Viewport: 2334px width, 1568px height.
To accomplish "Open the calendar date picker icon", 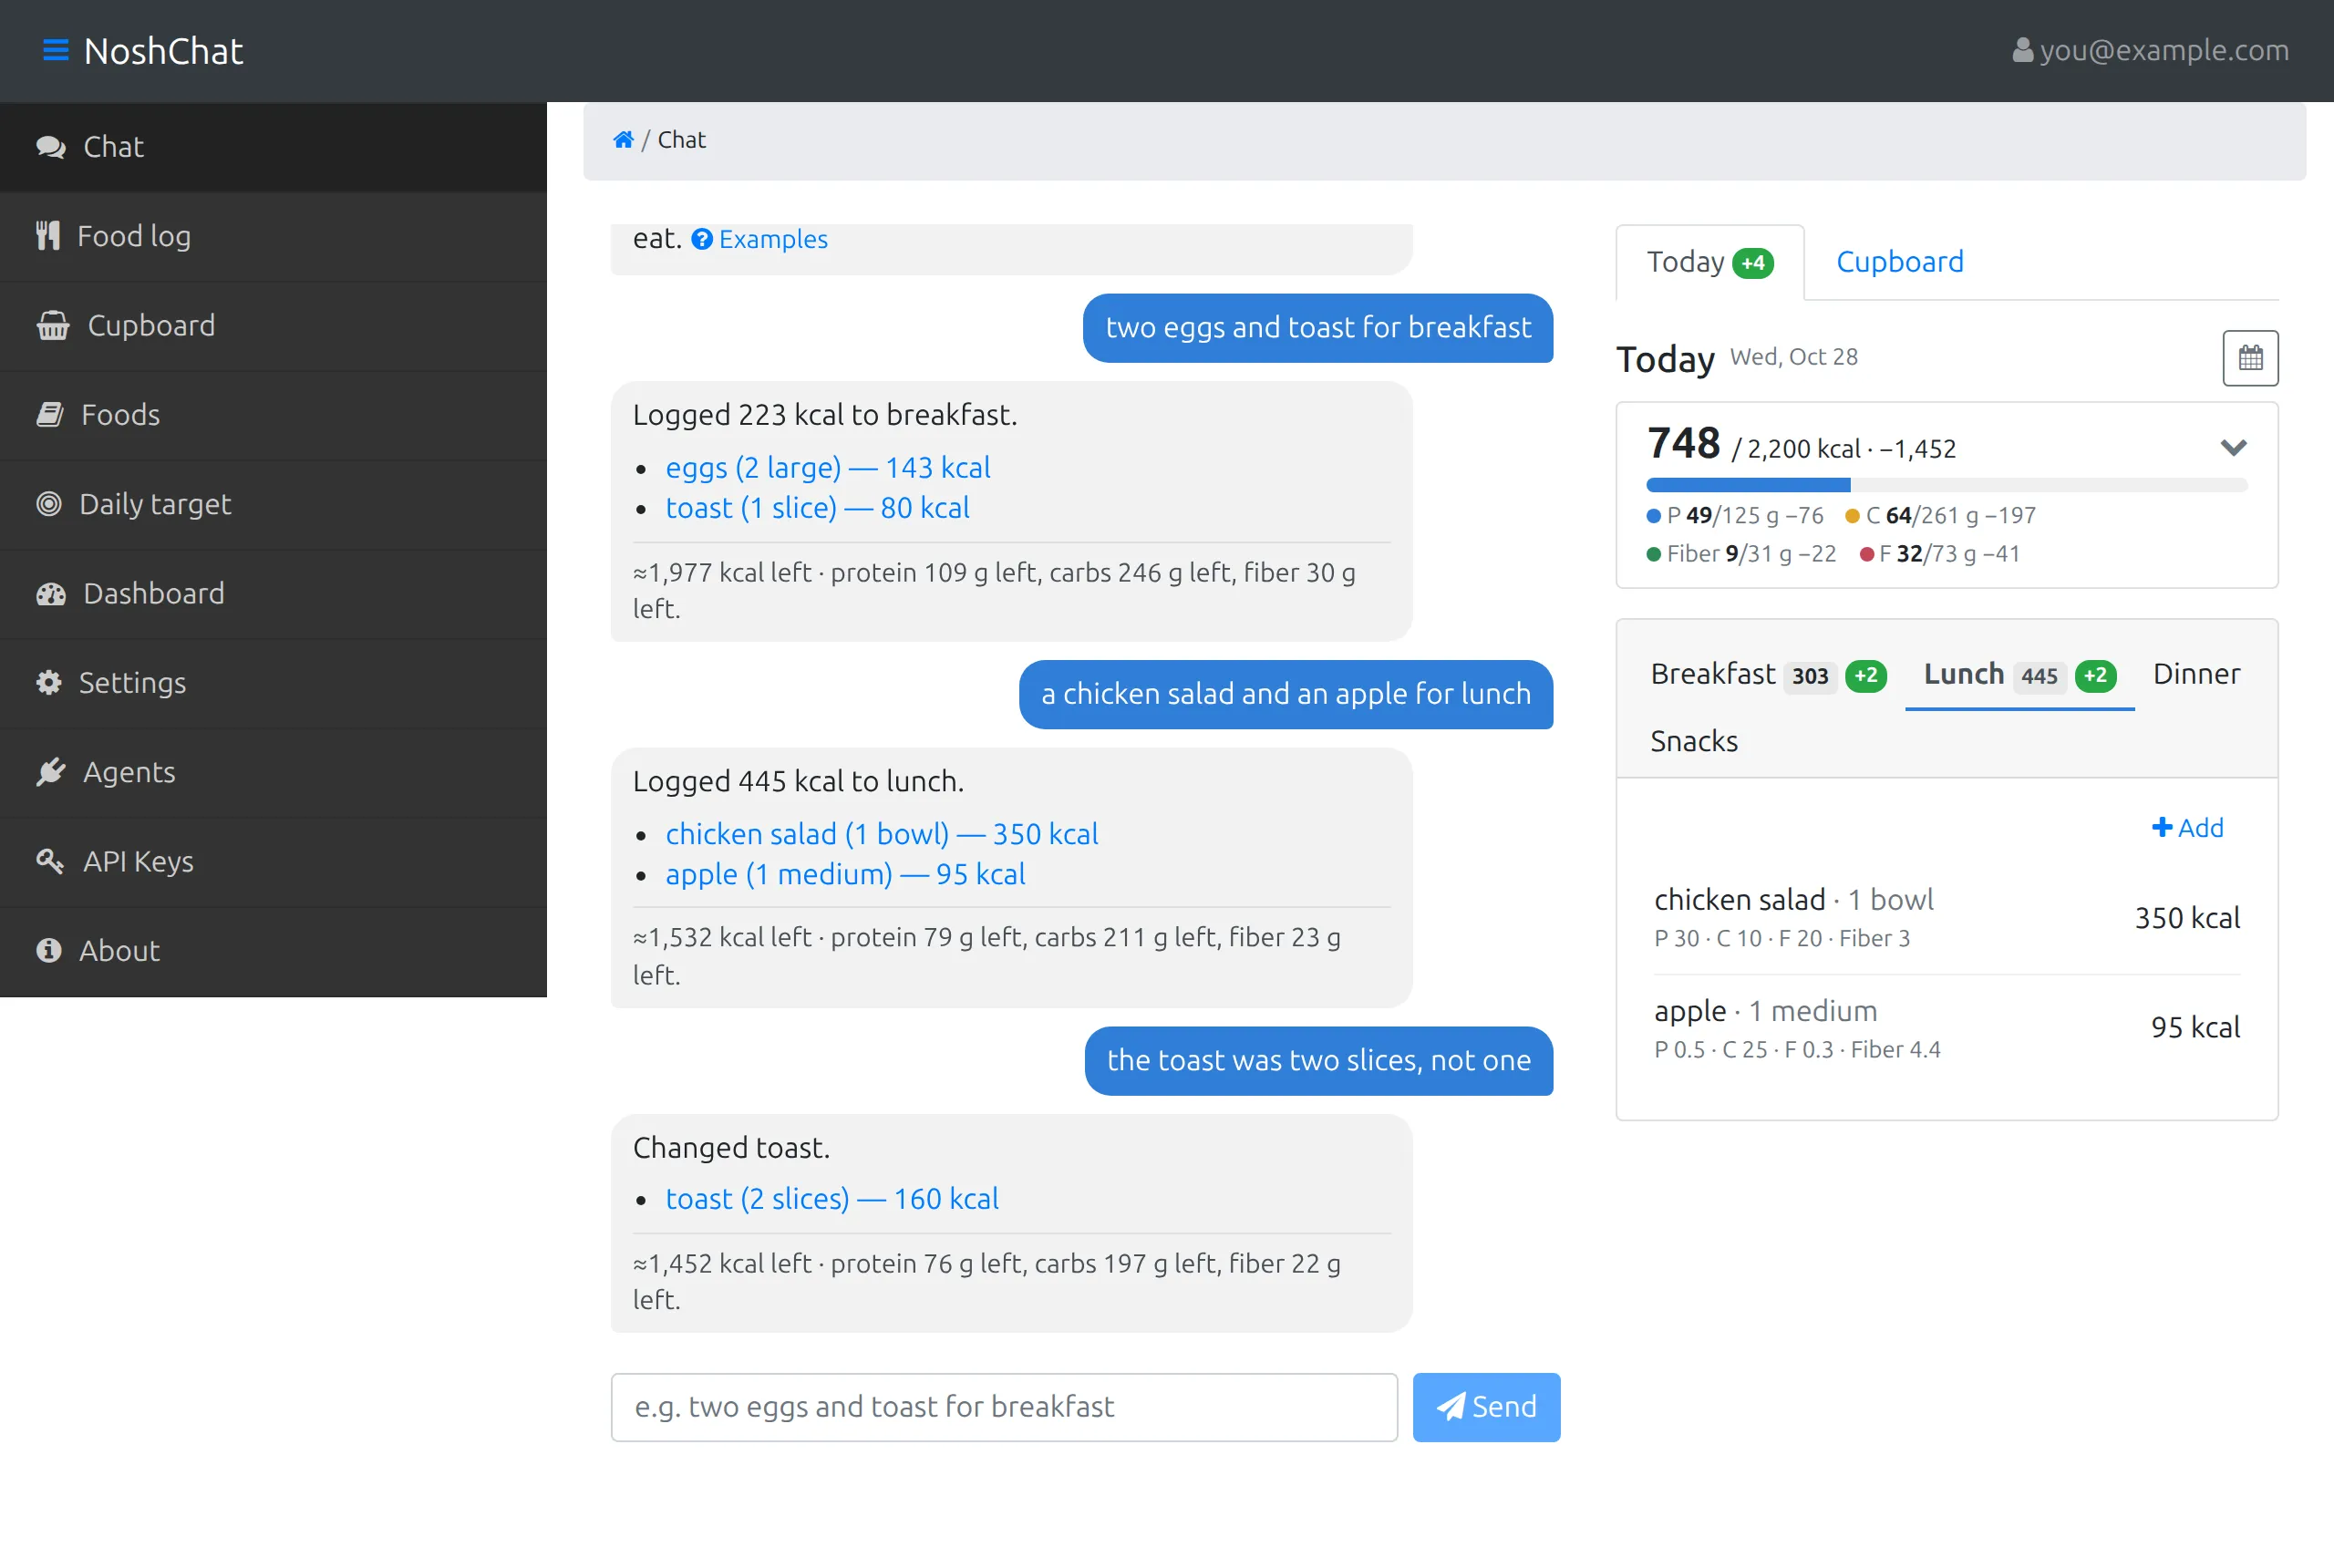I will (2250, 358).
